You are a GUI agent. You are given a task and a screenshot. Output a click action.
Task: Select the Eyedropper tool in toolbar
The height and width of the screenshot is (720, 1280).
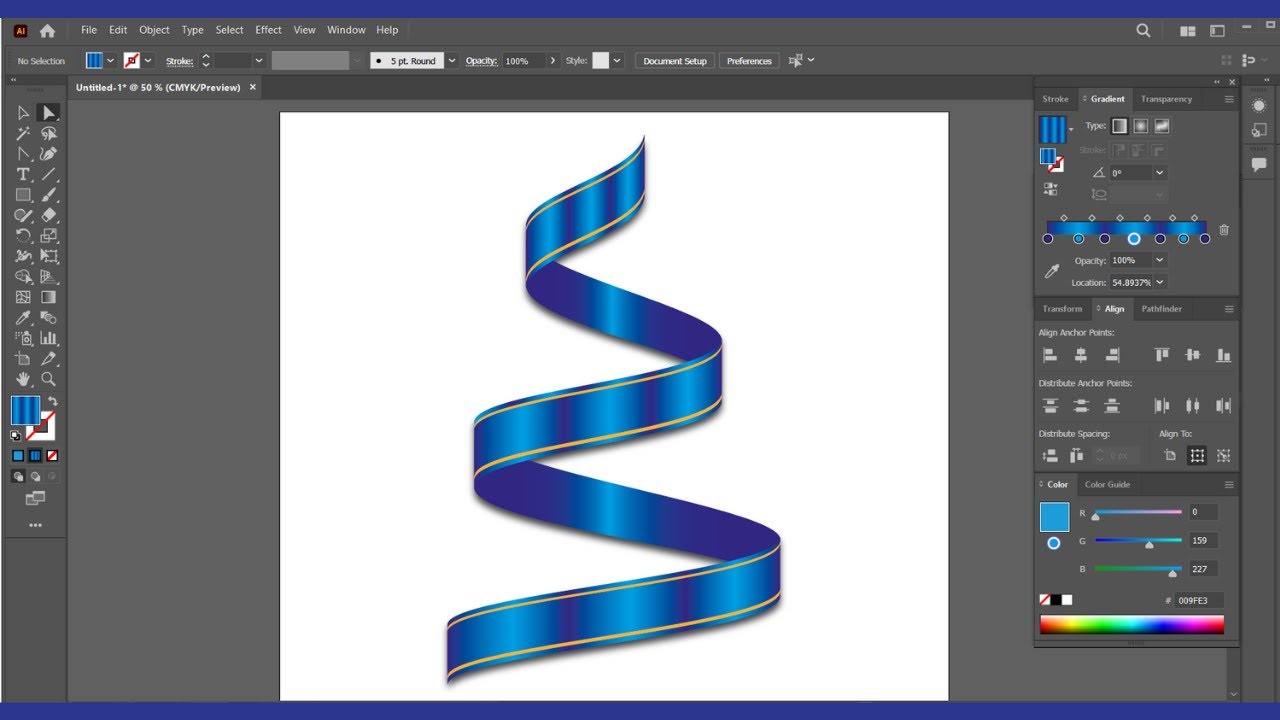coord(23,318)
